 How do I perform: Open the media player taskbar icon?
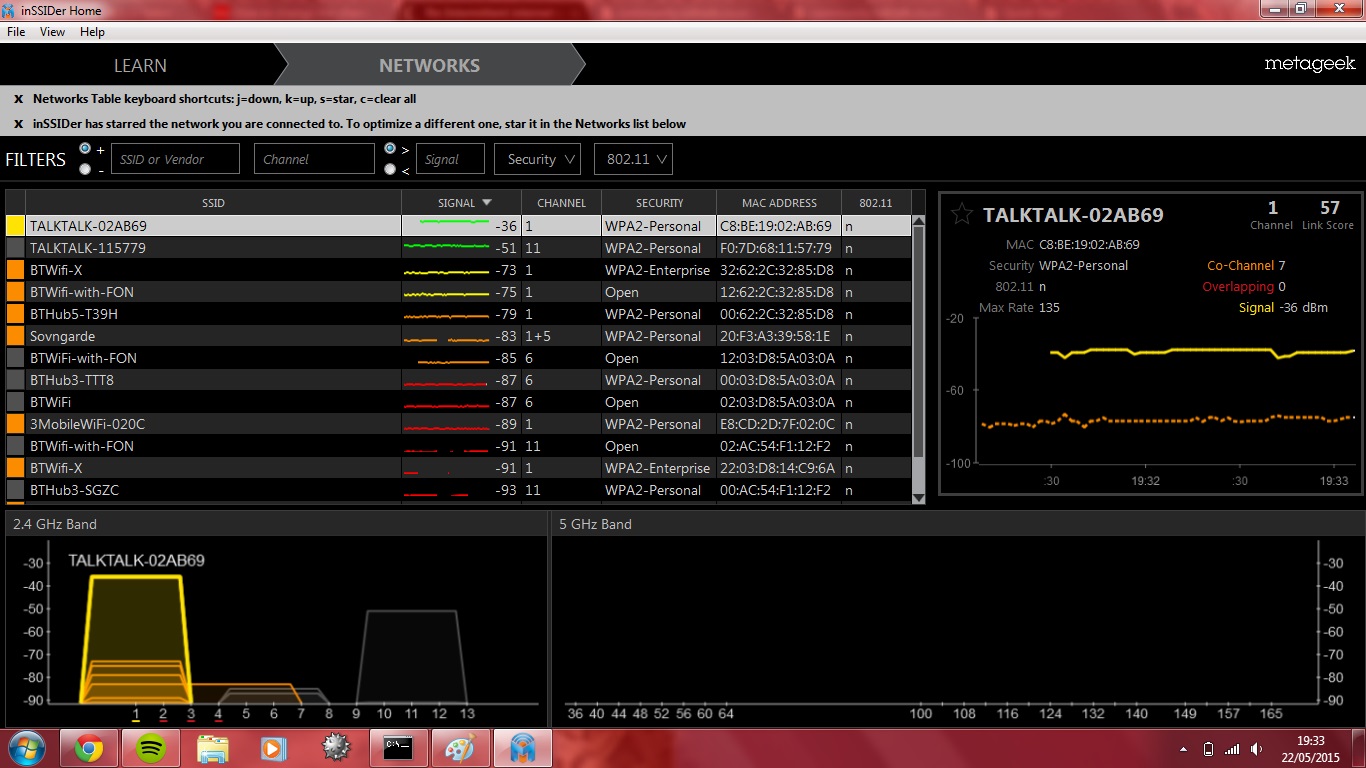pyautogui.click(x=274, y=748)
